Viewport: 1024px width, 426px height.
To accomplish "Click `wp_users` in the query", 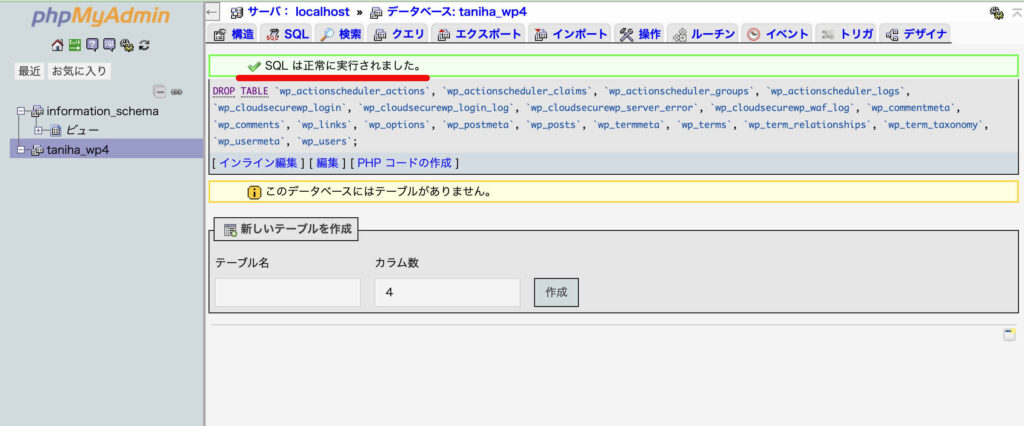I will [x=325, y=141].
